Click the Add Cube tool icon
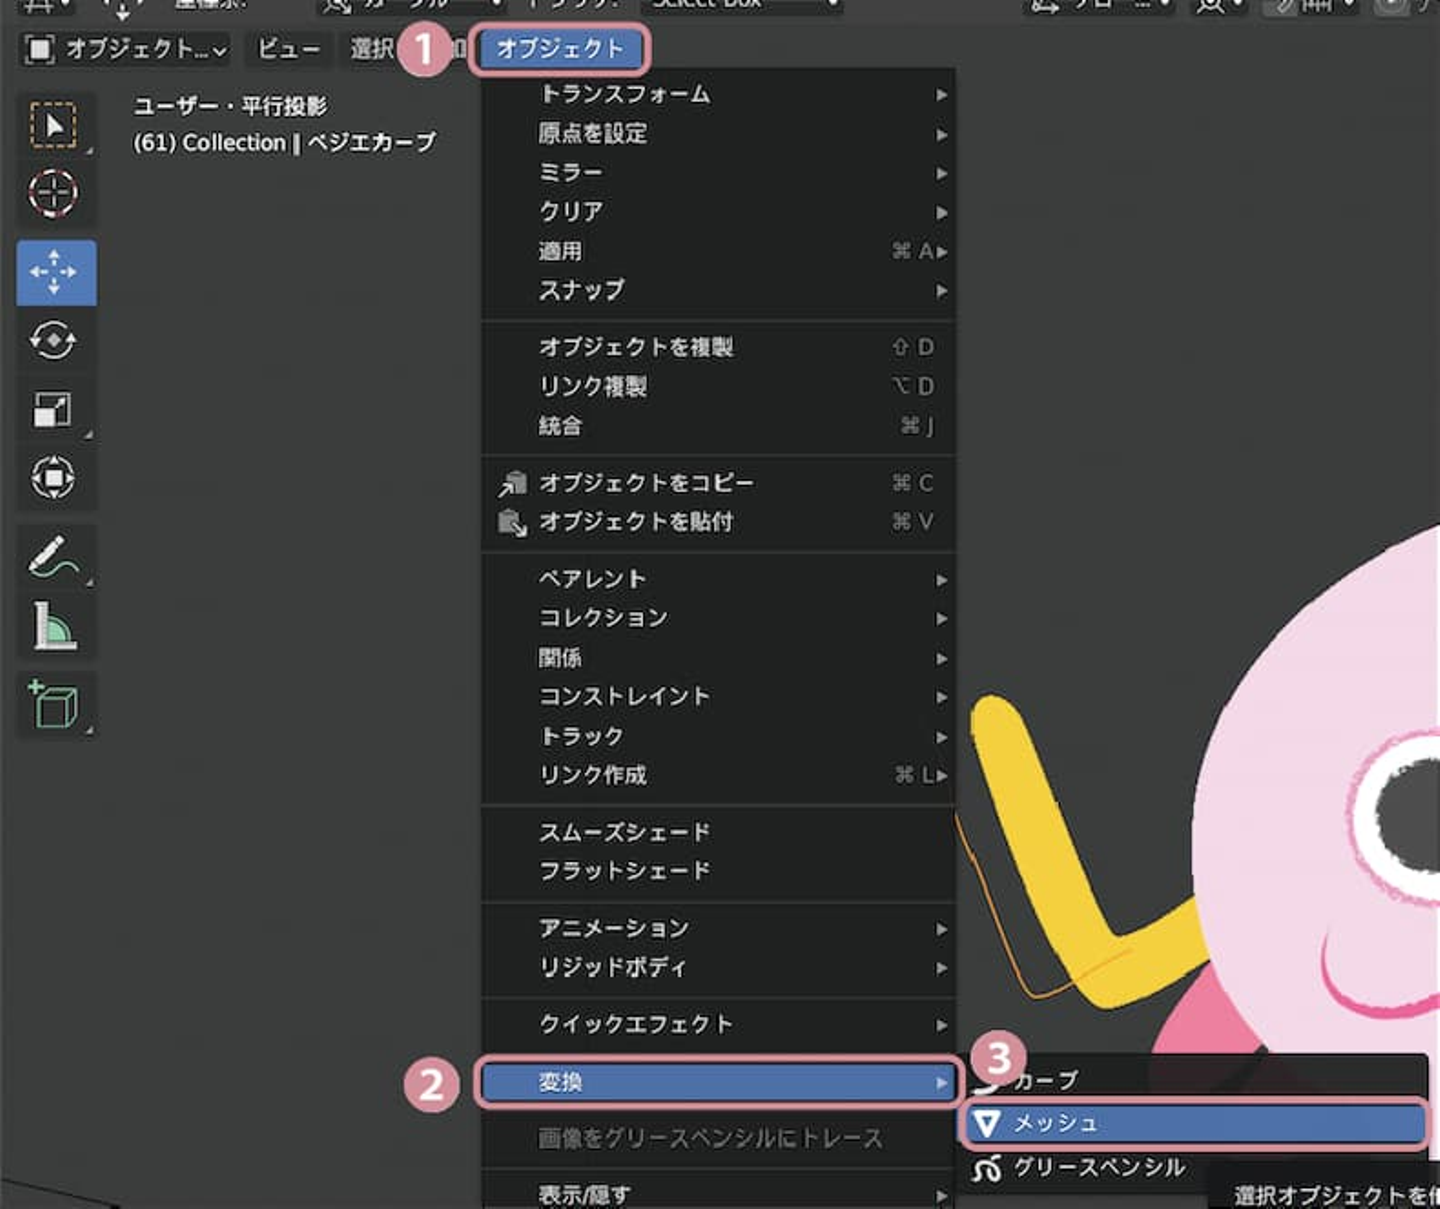 tap(54, 705)
